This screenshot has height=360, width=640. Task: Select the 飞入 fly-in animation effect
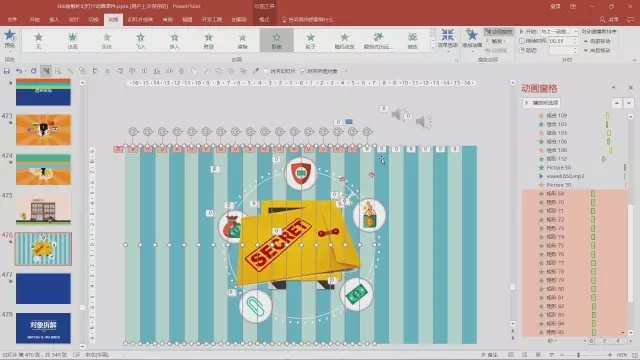pyautogui.click(x=140, y=41)
